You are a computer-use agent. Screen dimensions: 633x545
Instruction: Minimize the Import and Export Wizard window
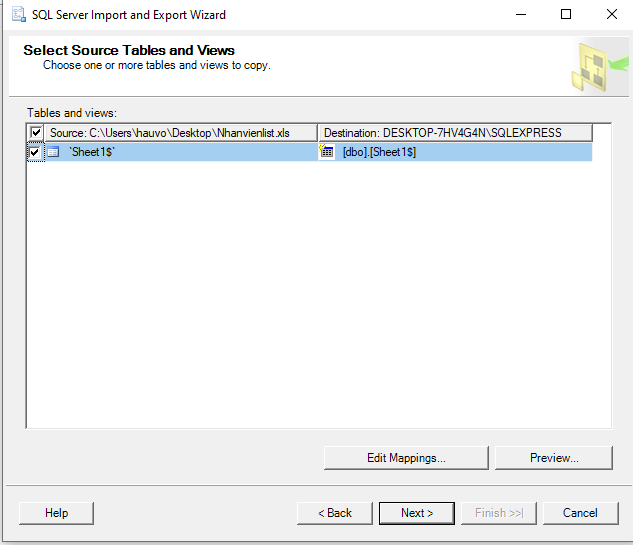(519, 15)
